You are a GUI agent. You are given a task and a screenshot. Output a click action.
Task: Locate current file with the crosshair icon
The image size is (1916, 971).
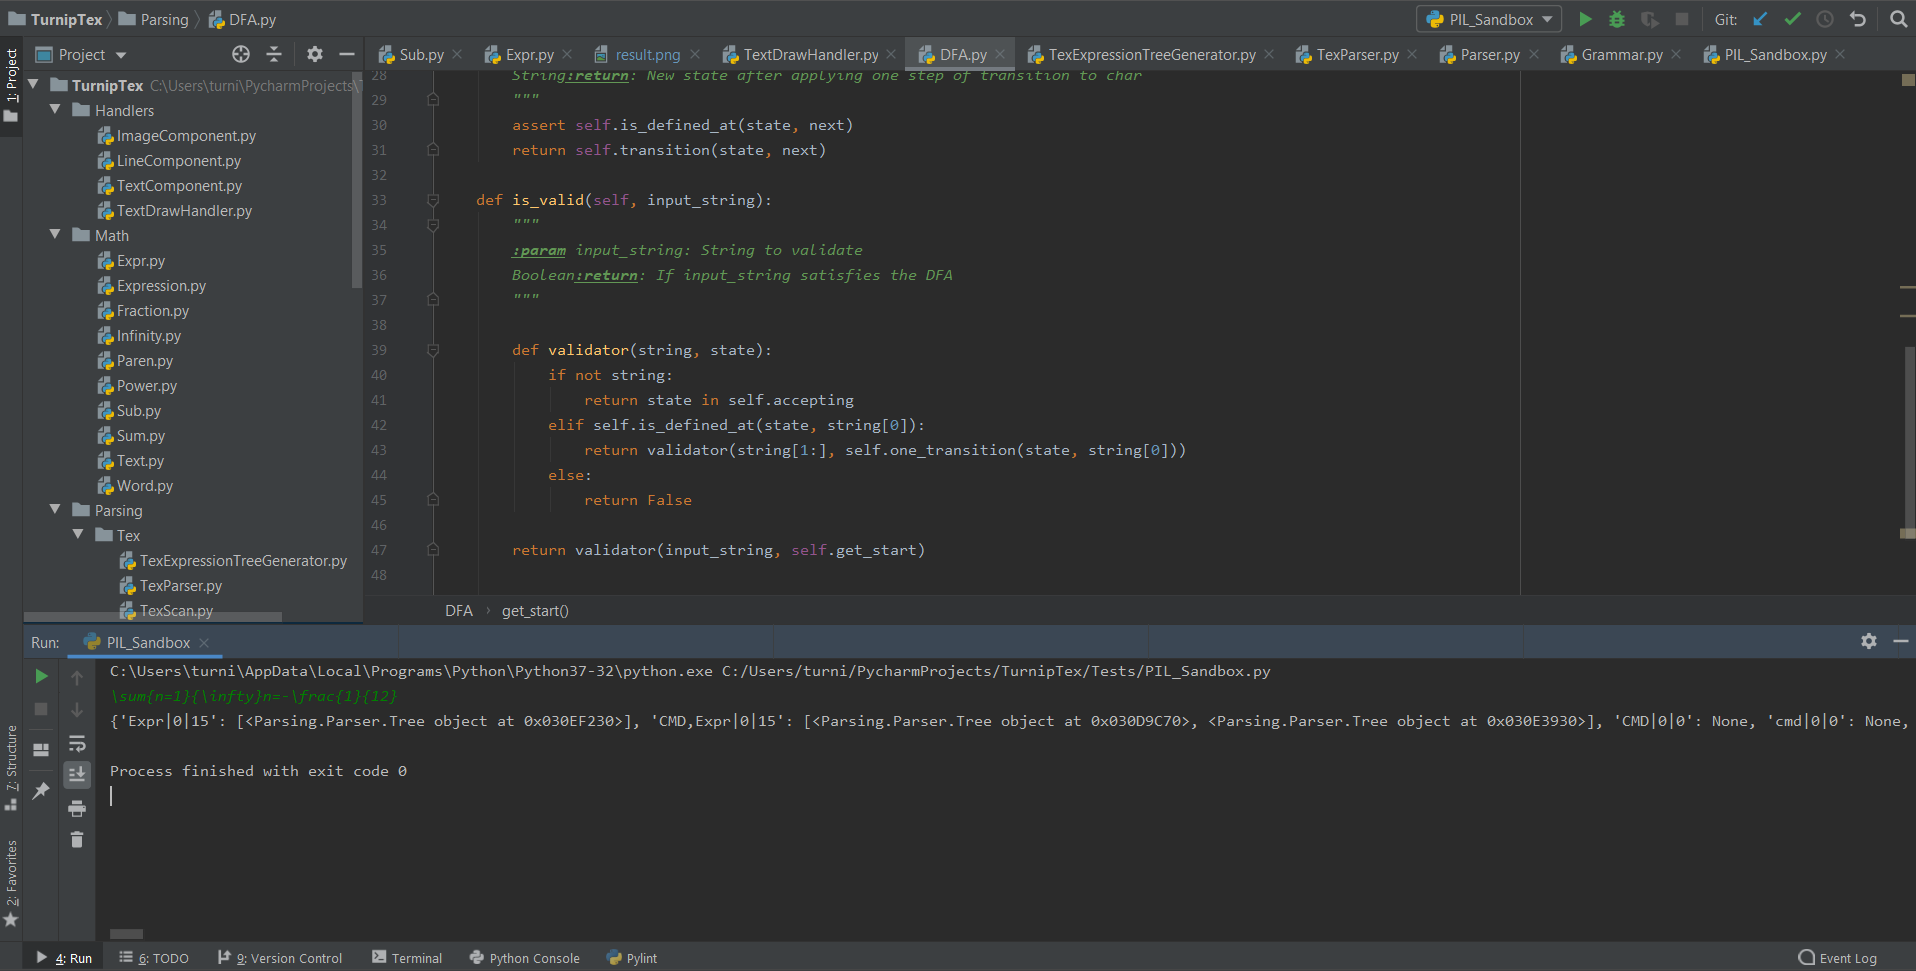coord(241,54)
